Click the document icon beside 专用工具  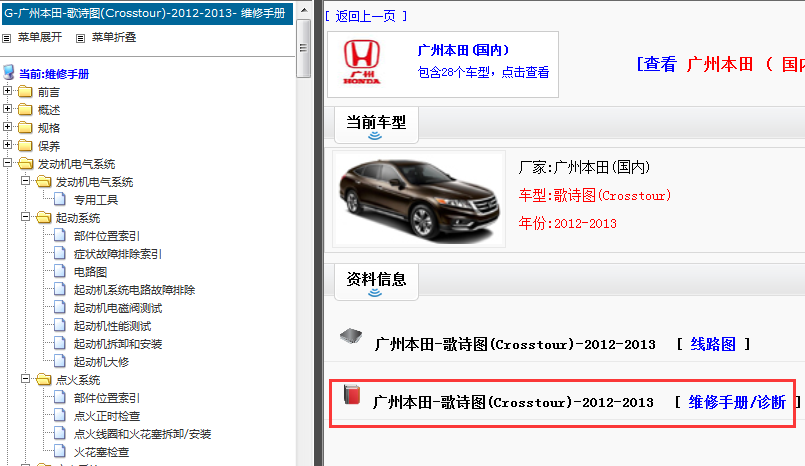[x=60, y=199]
